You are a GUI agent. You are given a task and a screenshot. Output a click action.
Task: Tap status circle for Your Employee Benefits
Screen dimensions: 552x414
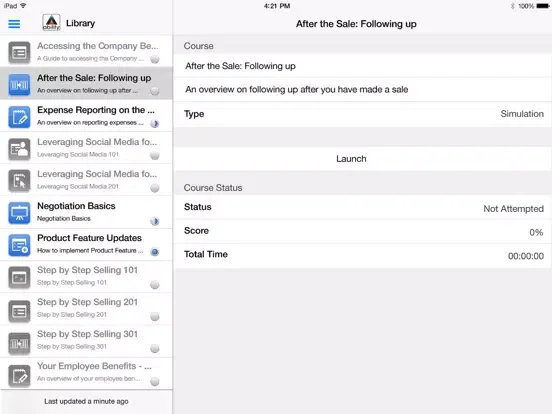coord(155,381)
